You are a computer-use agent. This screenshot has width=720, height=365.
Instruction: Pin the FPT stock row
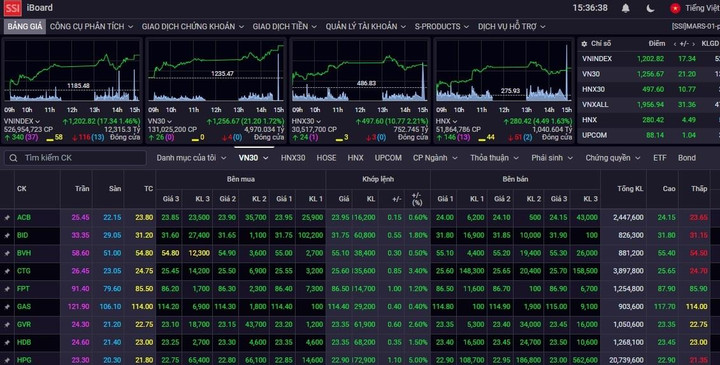click(x=7, y=289)
